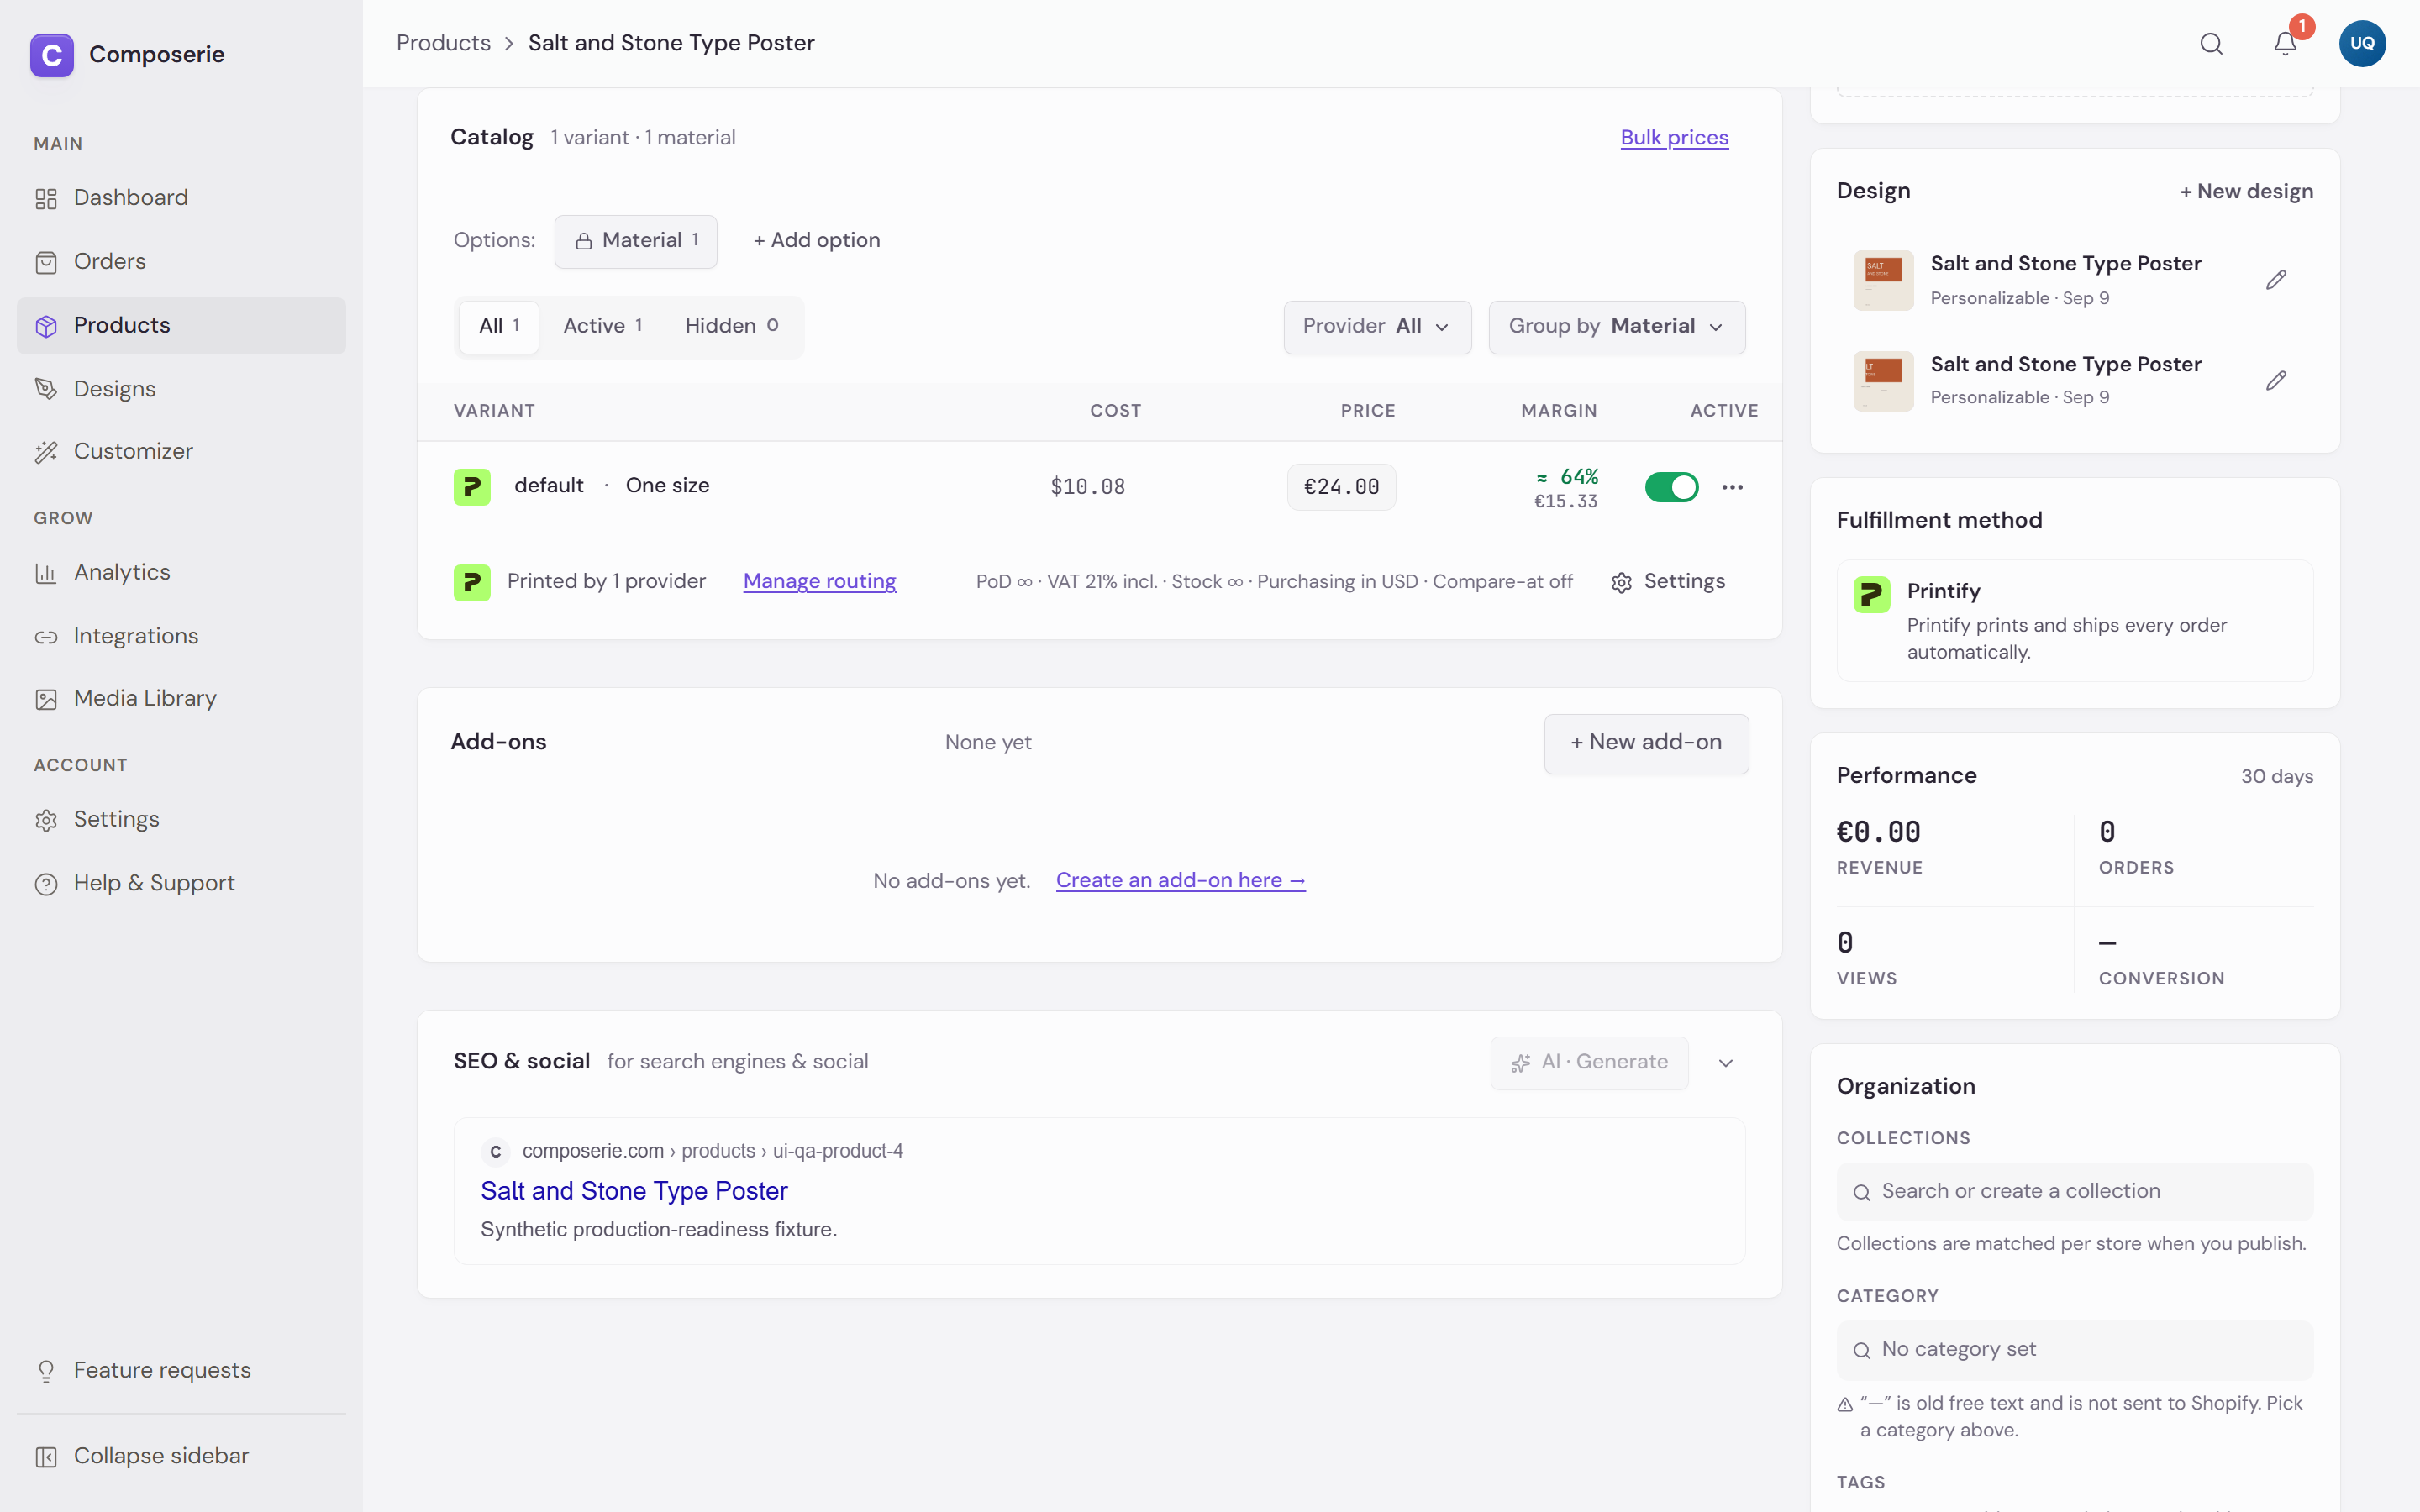The image size is (2420, 1512).
Task: Switch to the All variants tab
Action: click(499, 326)
